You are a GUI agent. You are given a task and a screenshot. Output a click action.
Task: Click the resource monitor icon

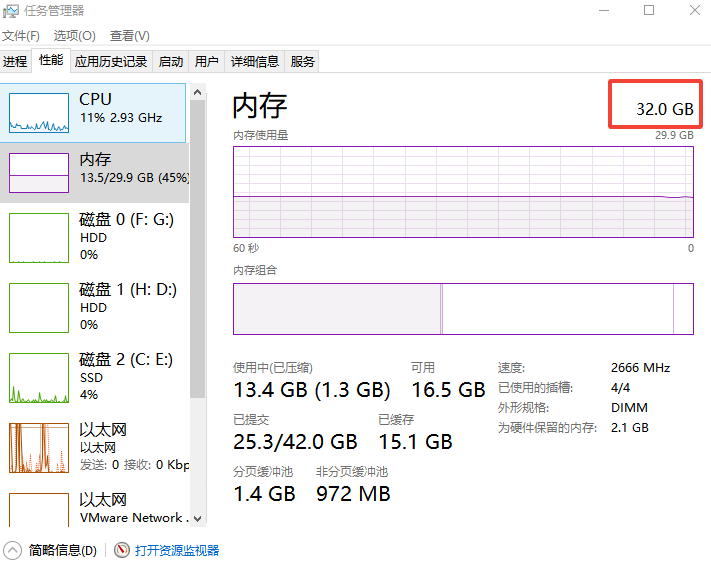pyautogui.click(x=122, y=550)
